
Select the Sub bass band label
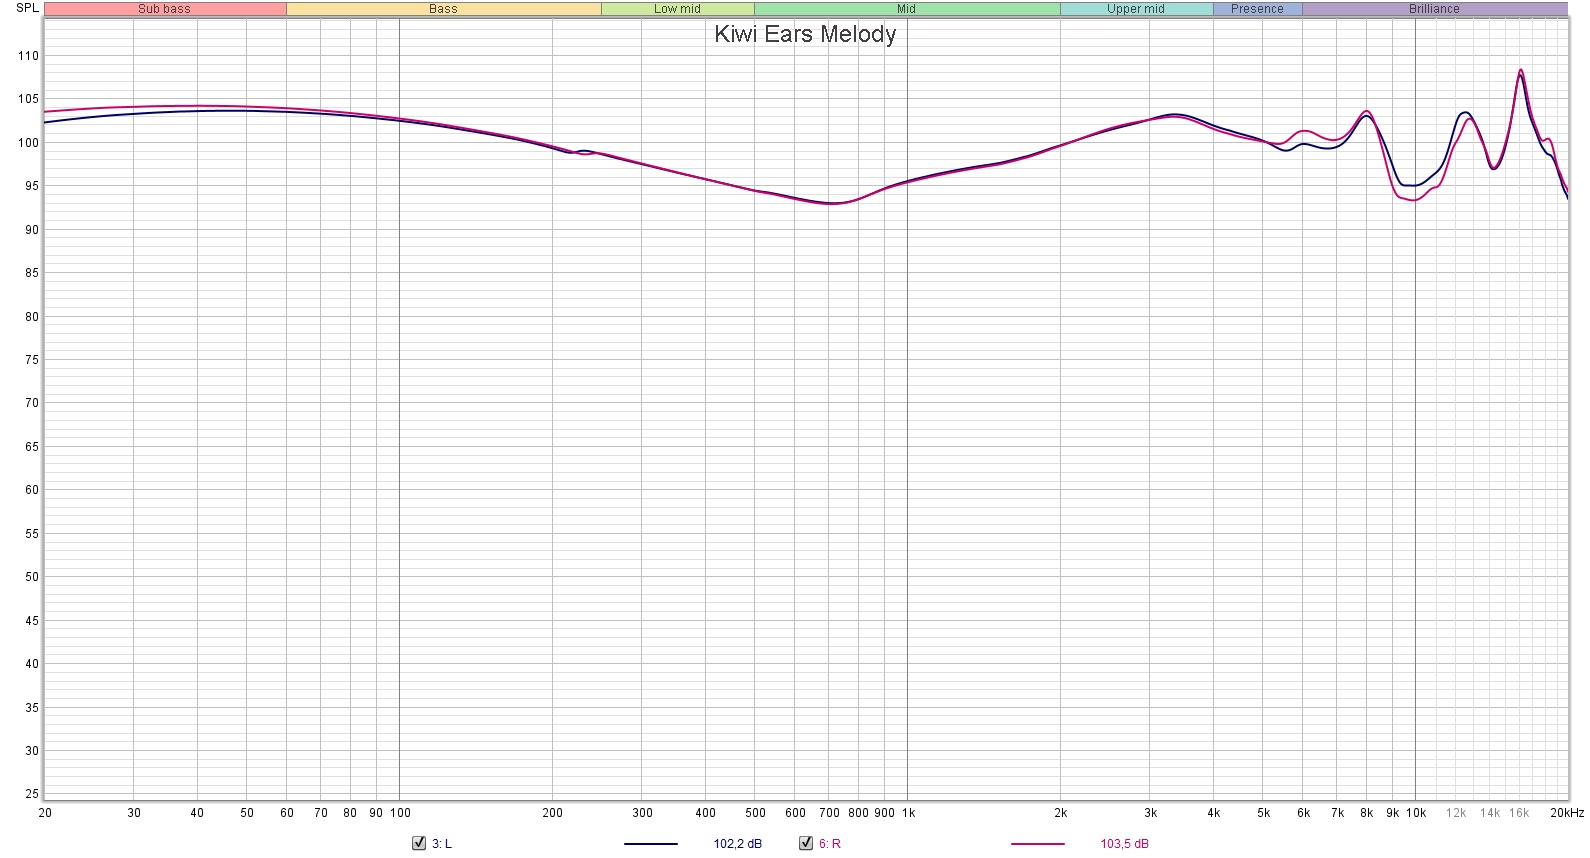(165, 9)
